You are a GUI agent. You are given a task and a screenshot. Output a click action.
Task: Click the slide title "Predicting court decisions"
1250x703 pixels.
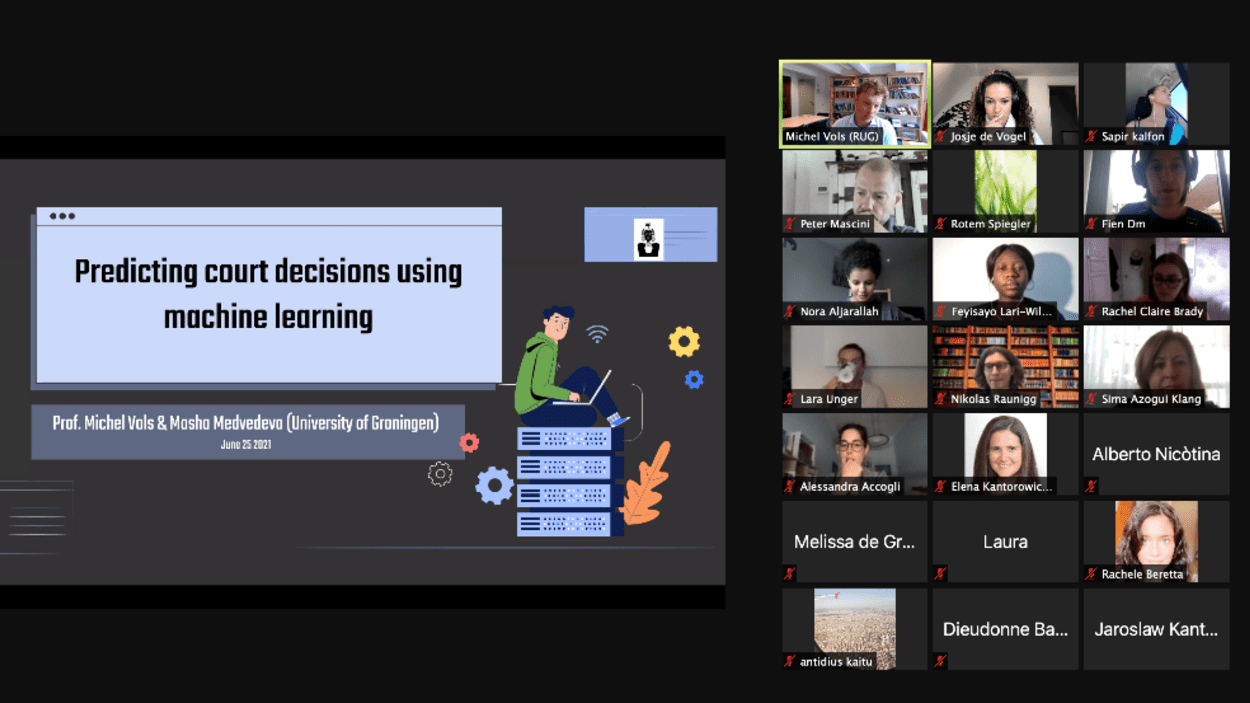coord(268,273)
